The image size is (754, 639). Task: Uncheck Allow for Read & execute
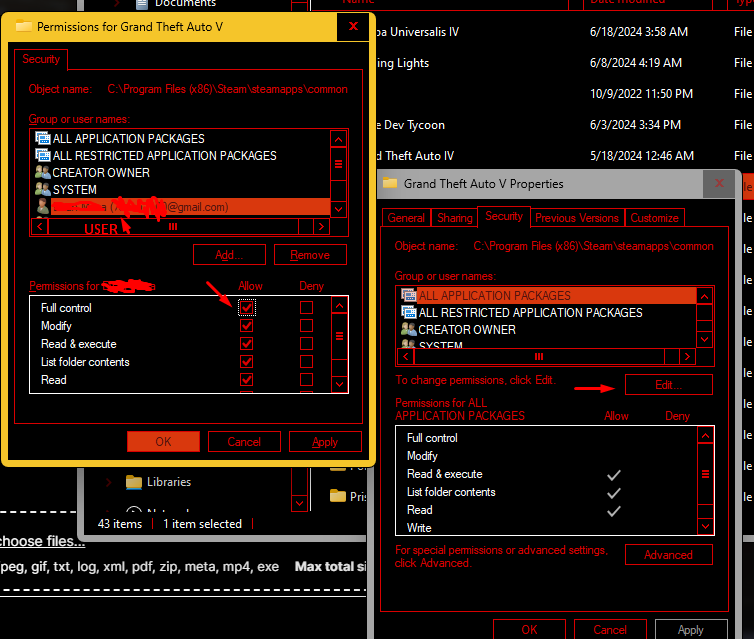[247, 344]
